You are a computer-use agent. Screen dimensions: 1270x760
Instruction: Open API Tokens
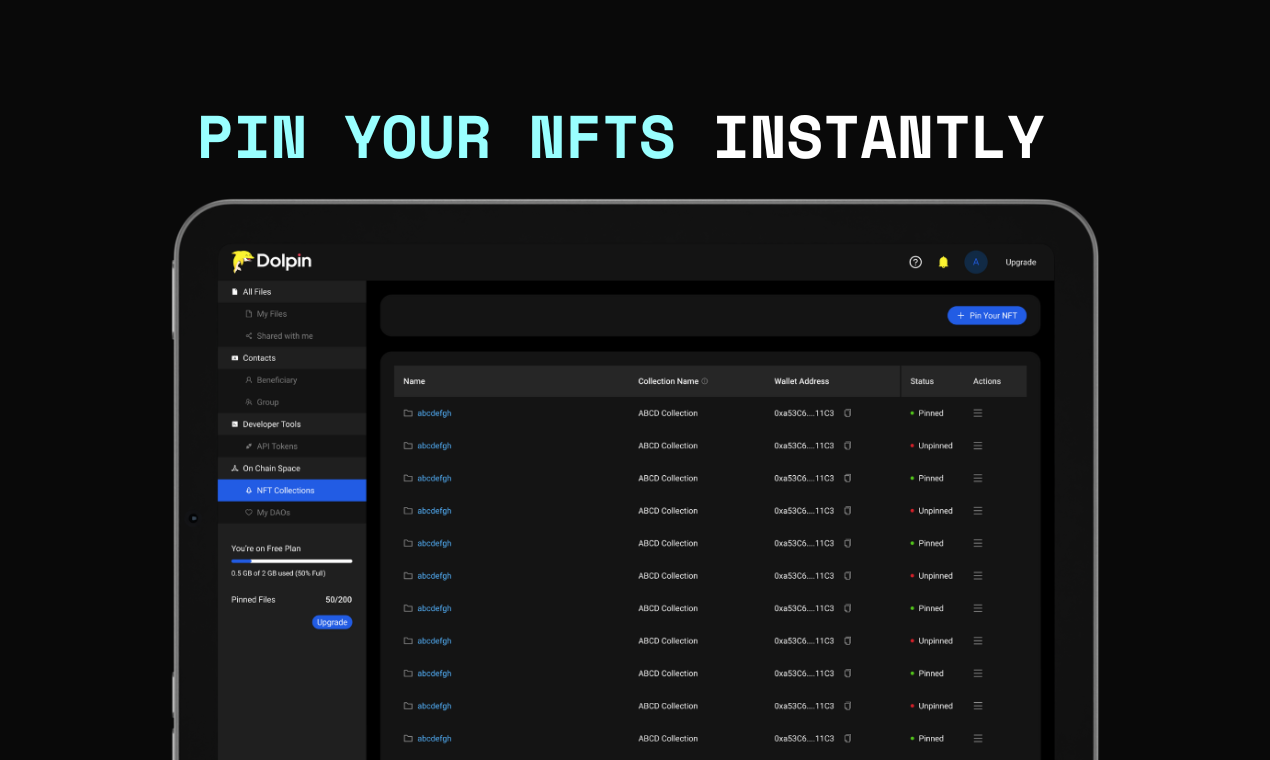(292, 446)
